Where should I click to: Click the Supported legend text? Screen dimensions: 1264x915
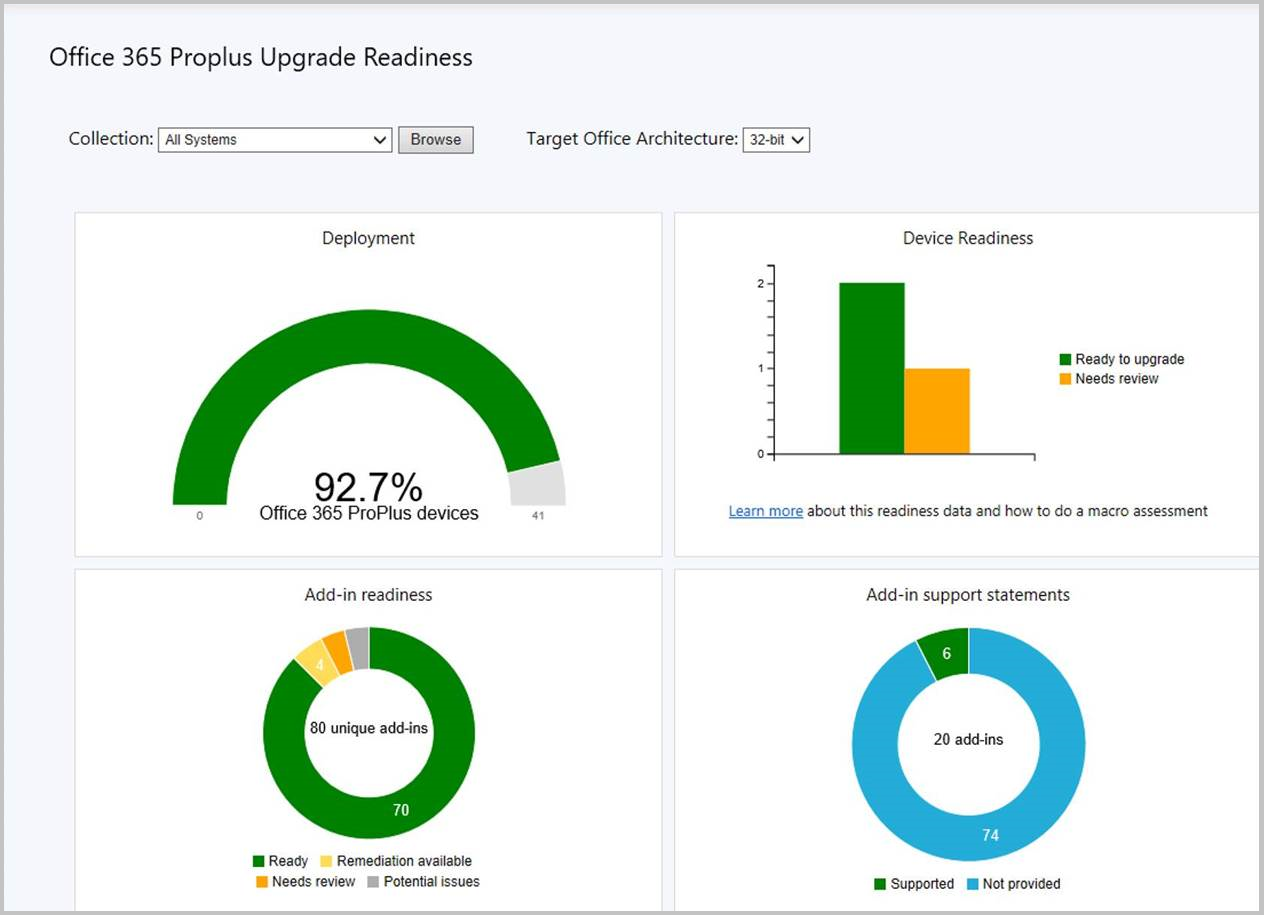click(x=922, y=884)
